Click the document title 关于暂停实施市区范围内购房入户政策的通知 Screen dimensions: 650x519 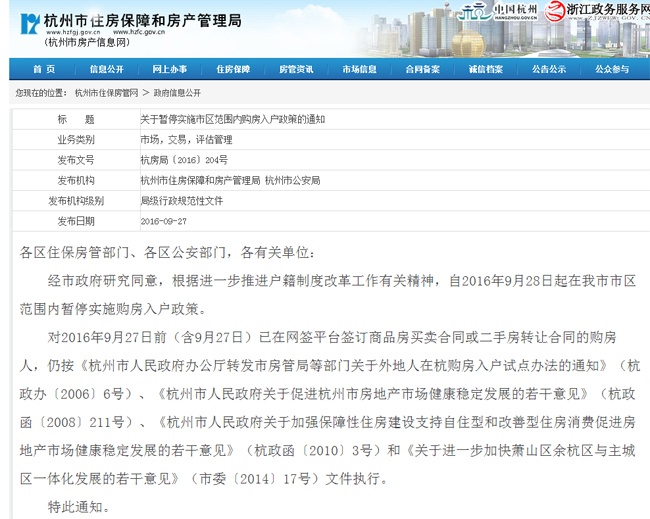coord(233,119)
